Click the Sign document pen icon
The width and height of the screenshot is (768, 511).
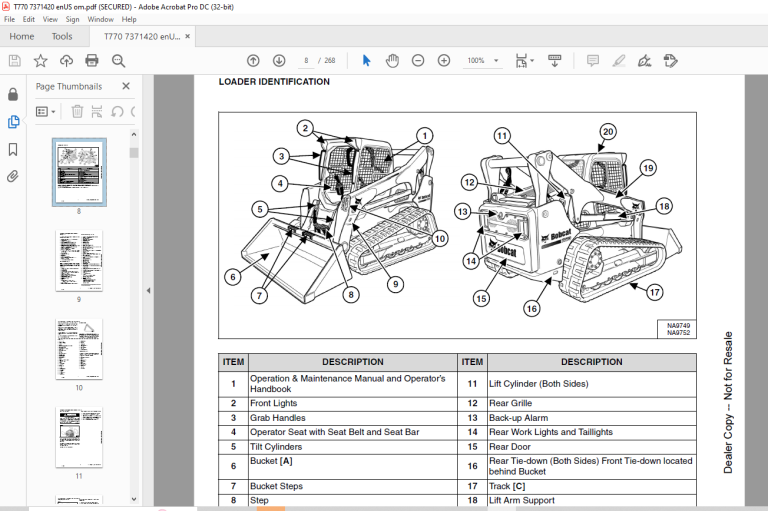click(645, 61)
